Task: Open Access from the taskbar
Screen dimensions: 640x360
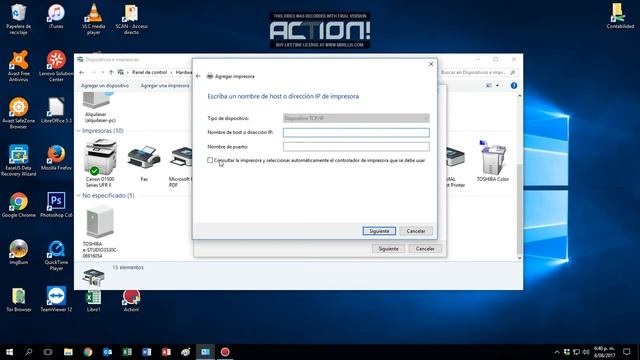Action: (166, 352)
